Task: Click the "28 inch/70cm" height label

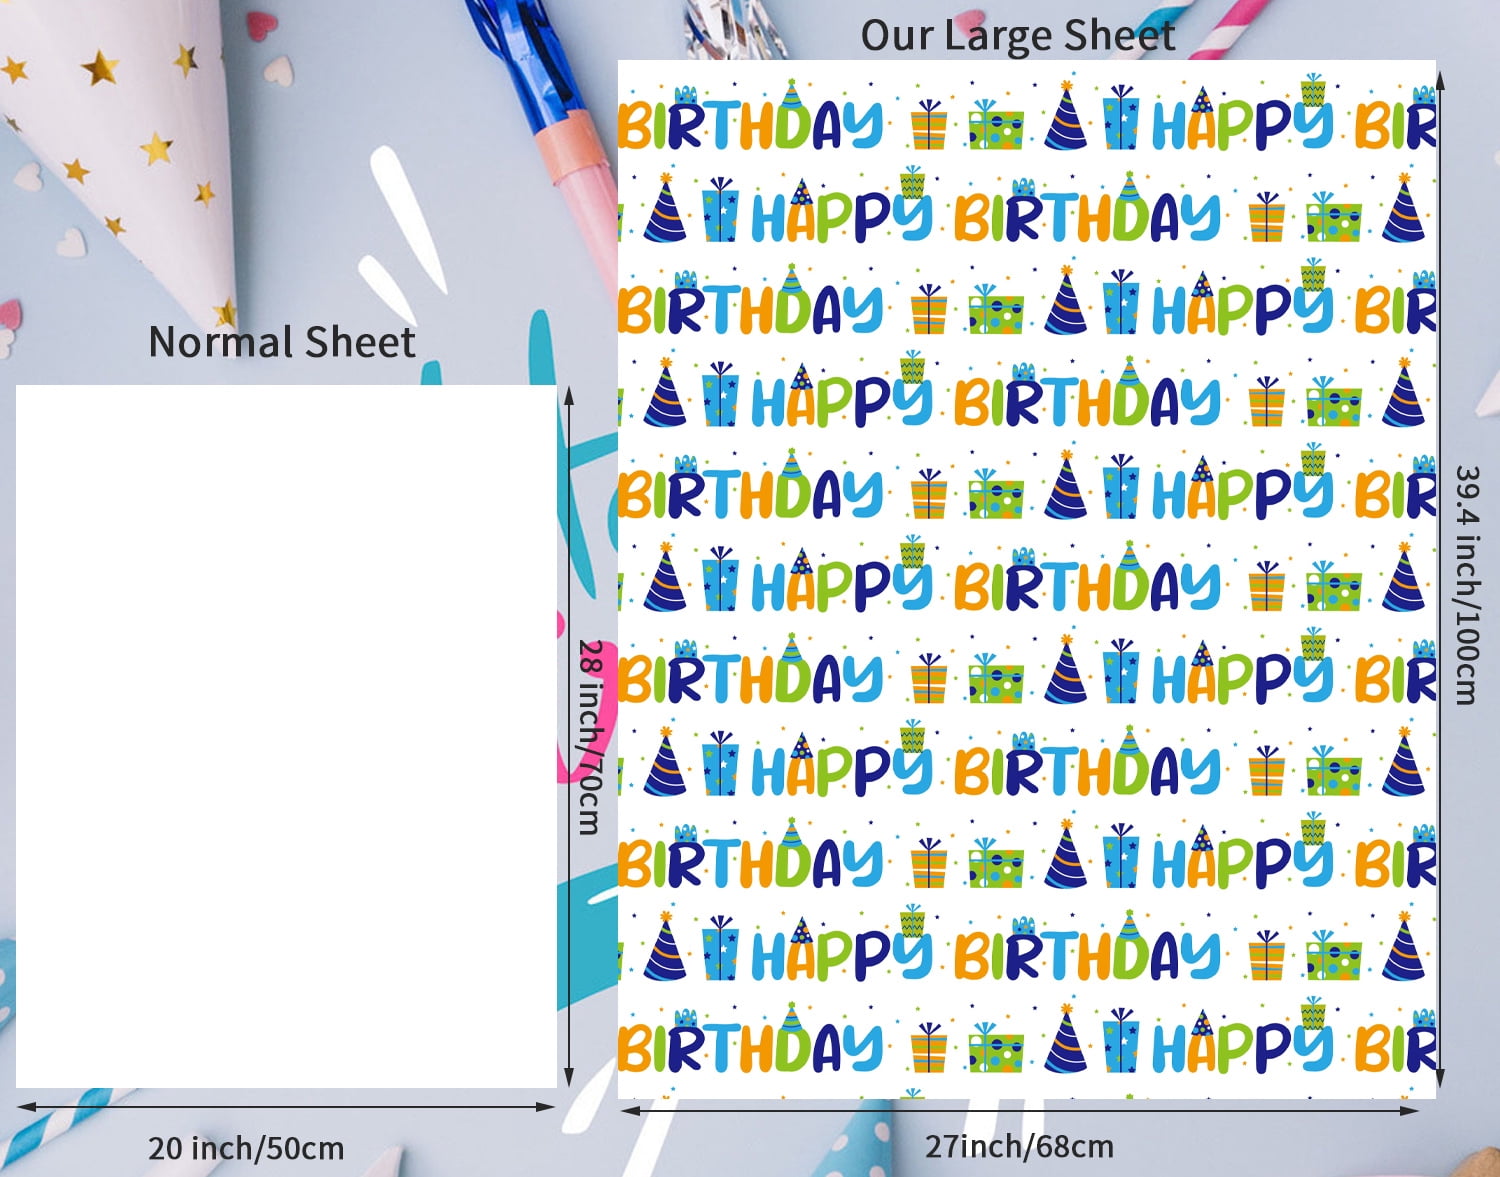Action: click(x=591, y=737)
